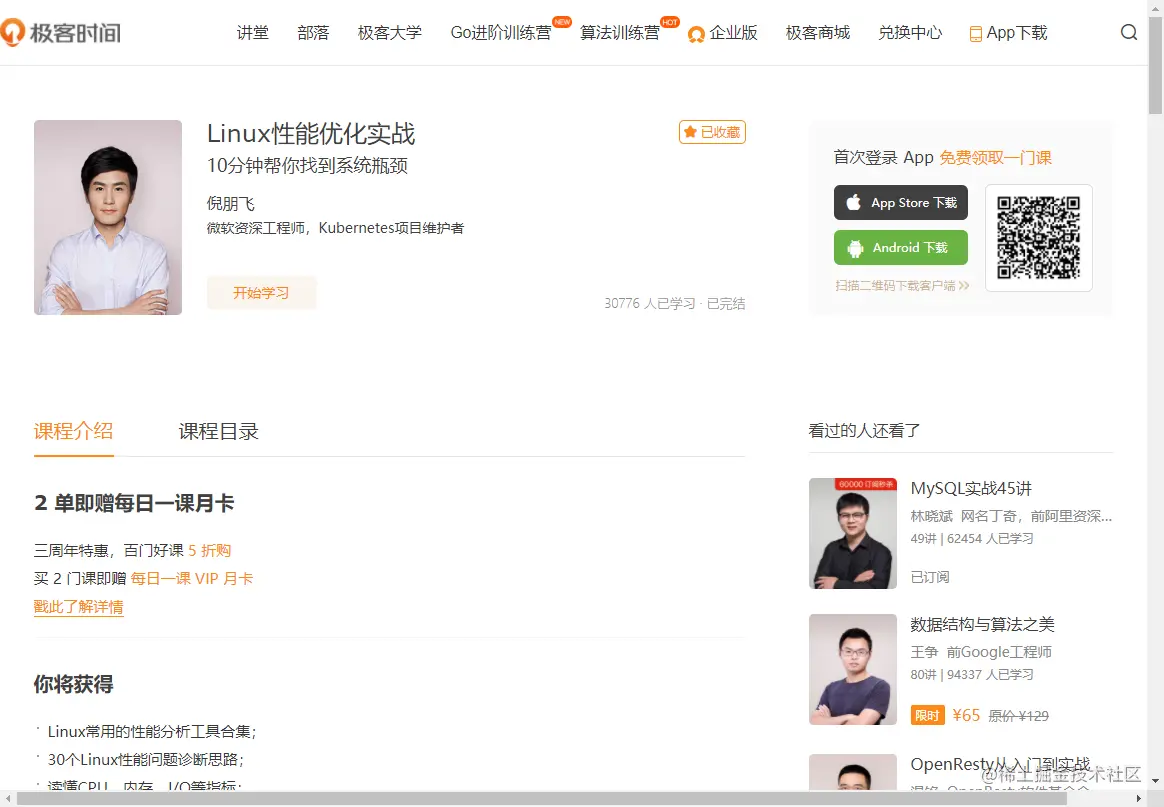The height and width of the screenshot is (807, 1164).
Task: Click 扫描二维码下载客户端 link
Action: [x=902, y=285]
